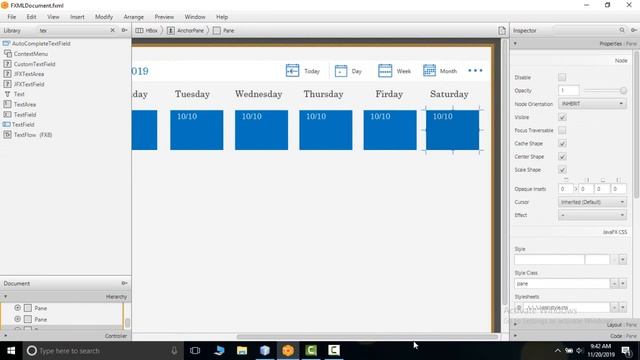Open Windows Start menu
Image resolution: width=640 pixels, height=360 pixels.
pyautogui.click(x=11, y=351)
